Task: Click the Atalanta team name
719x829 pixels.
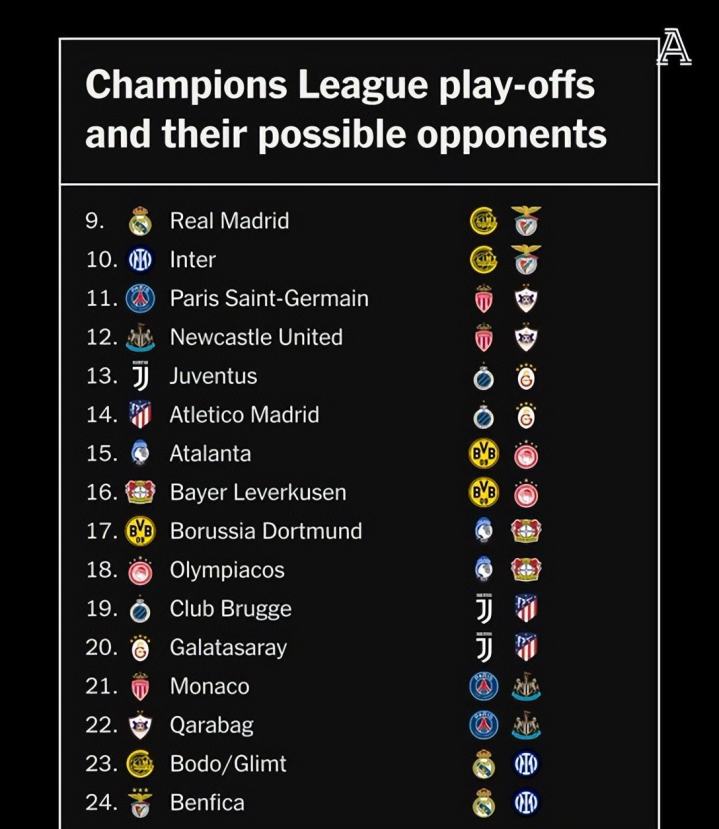Action: [x=210, y=453]
